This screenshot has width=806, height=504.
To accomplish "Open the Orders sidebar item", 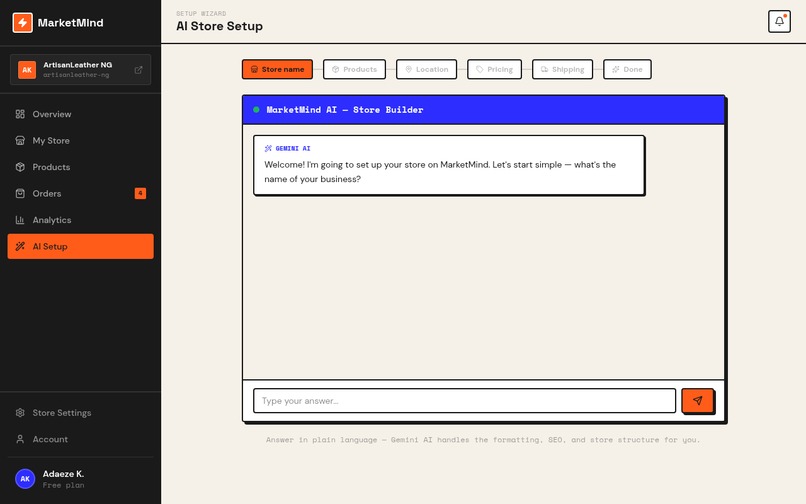I will point(80,193).
